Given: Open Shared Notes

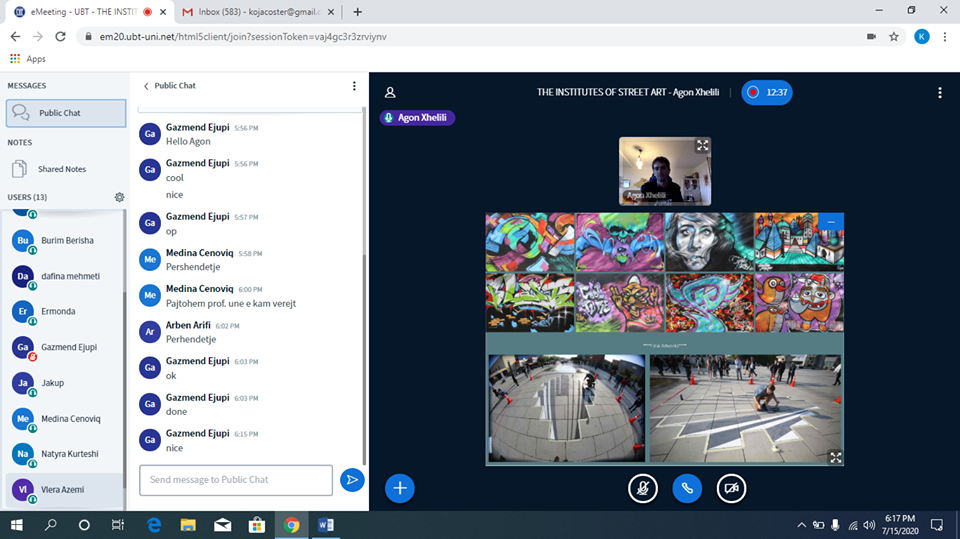Looking at the screenshot, I should pyautogui.click(x=61, y=169).
